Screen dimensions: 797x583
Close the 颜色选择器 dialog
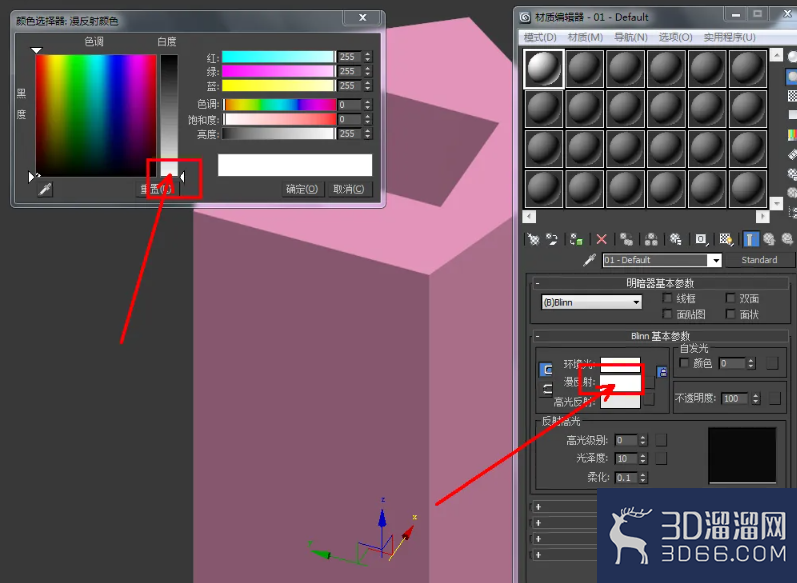pyautogui.click(x=363, y=18)
